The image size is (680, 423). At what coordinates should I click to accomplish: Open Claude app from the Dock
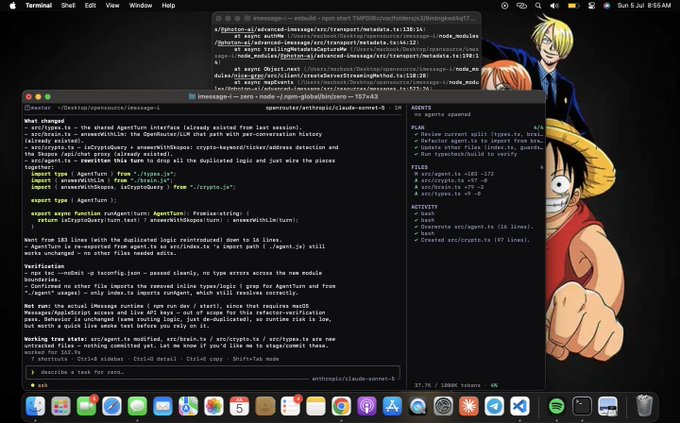click(x=469, y=406)
